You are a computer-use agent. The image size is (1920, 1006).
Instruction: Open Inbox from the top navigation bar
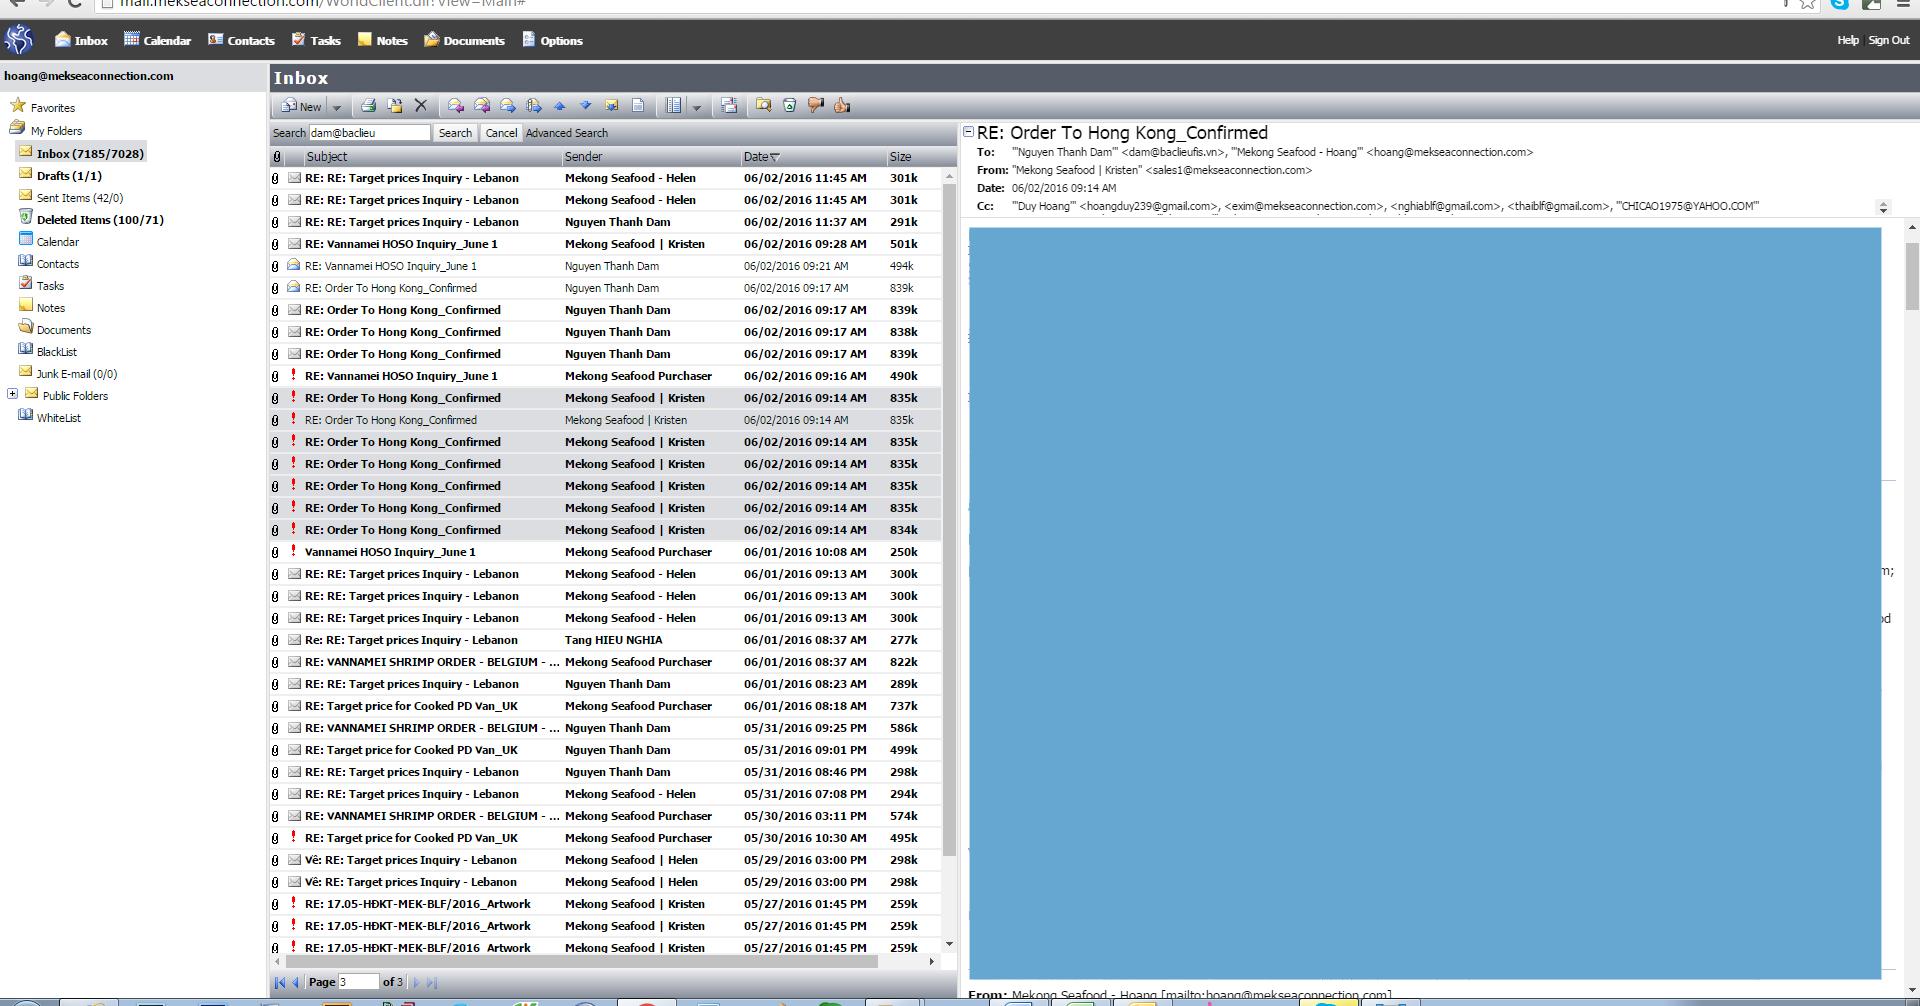pyautogui.click(x=81, y=40)
